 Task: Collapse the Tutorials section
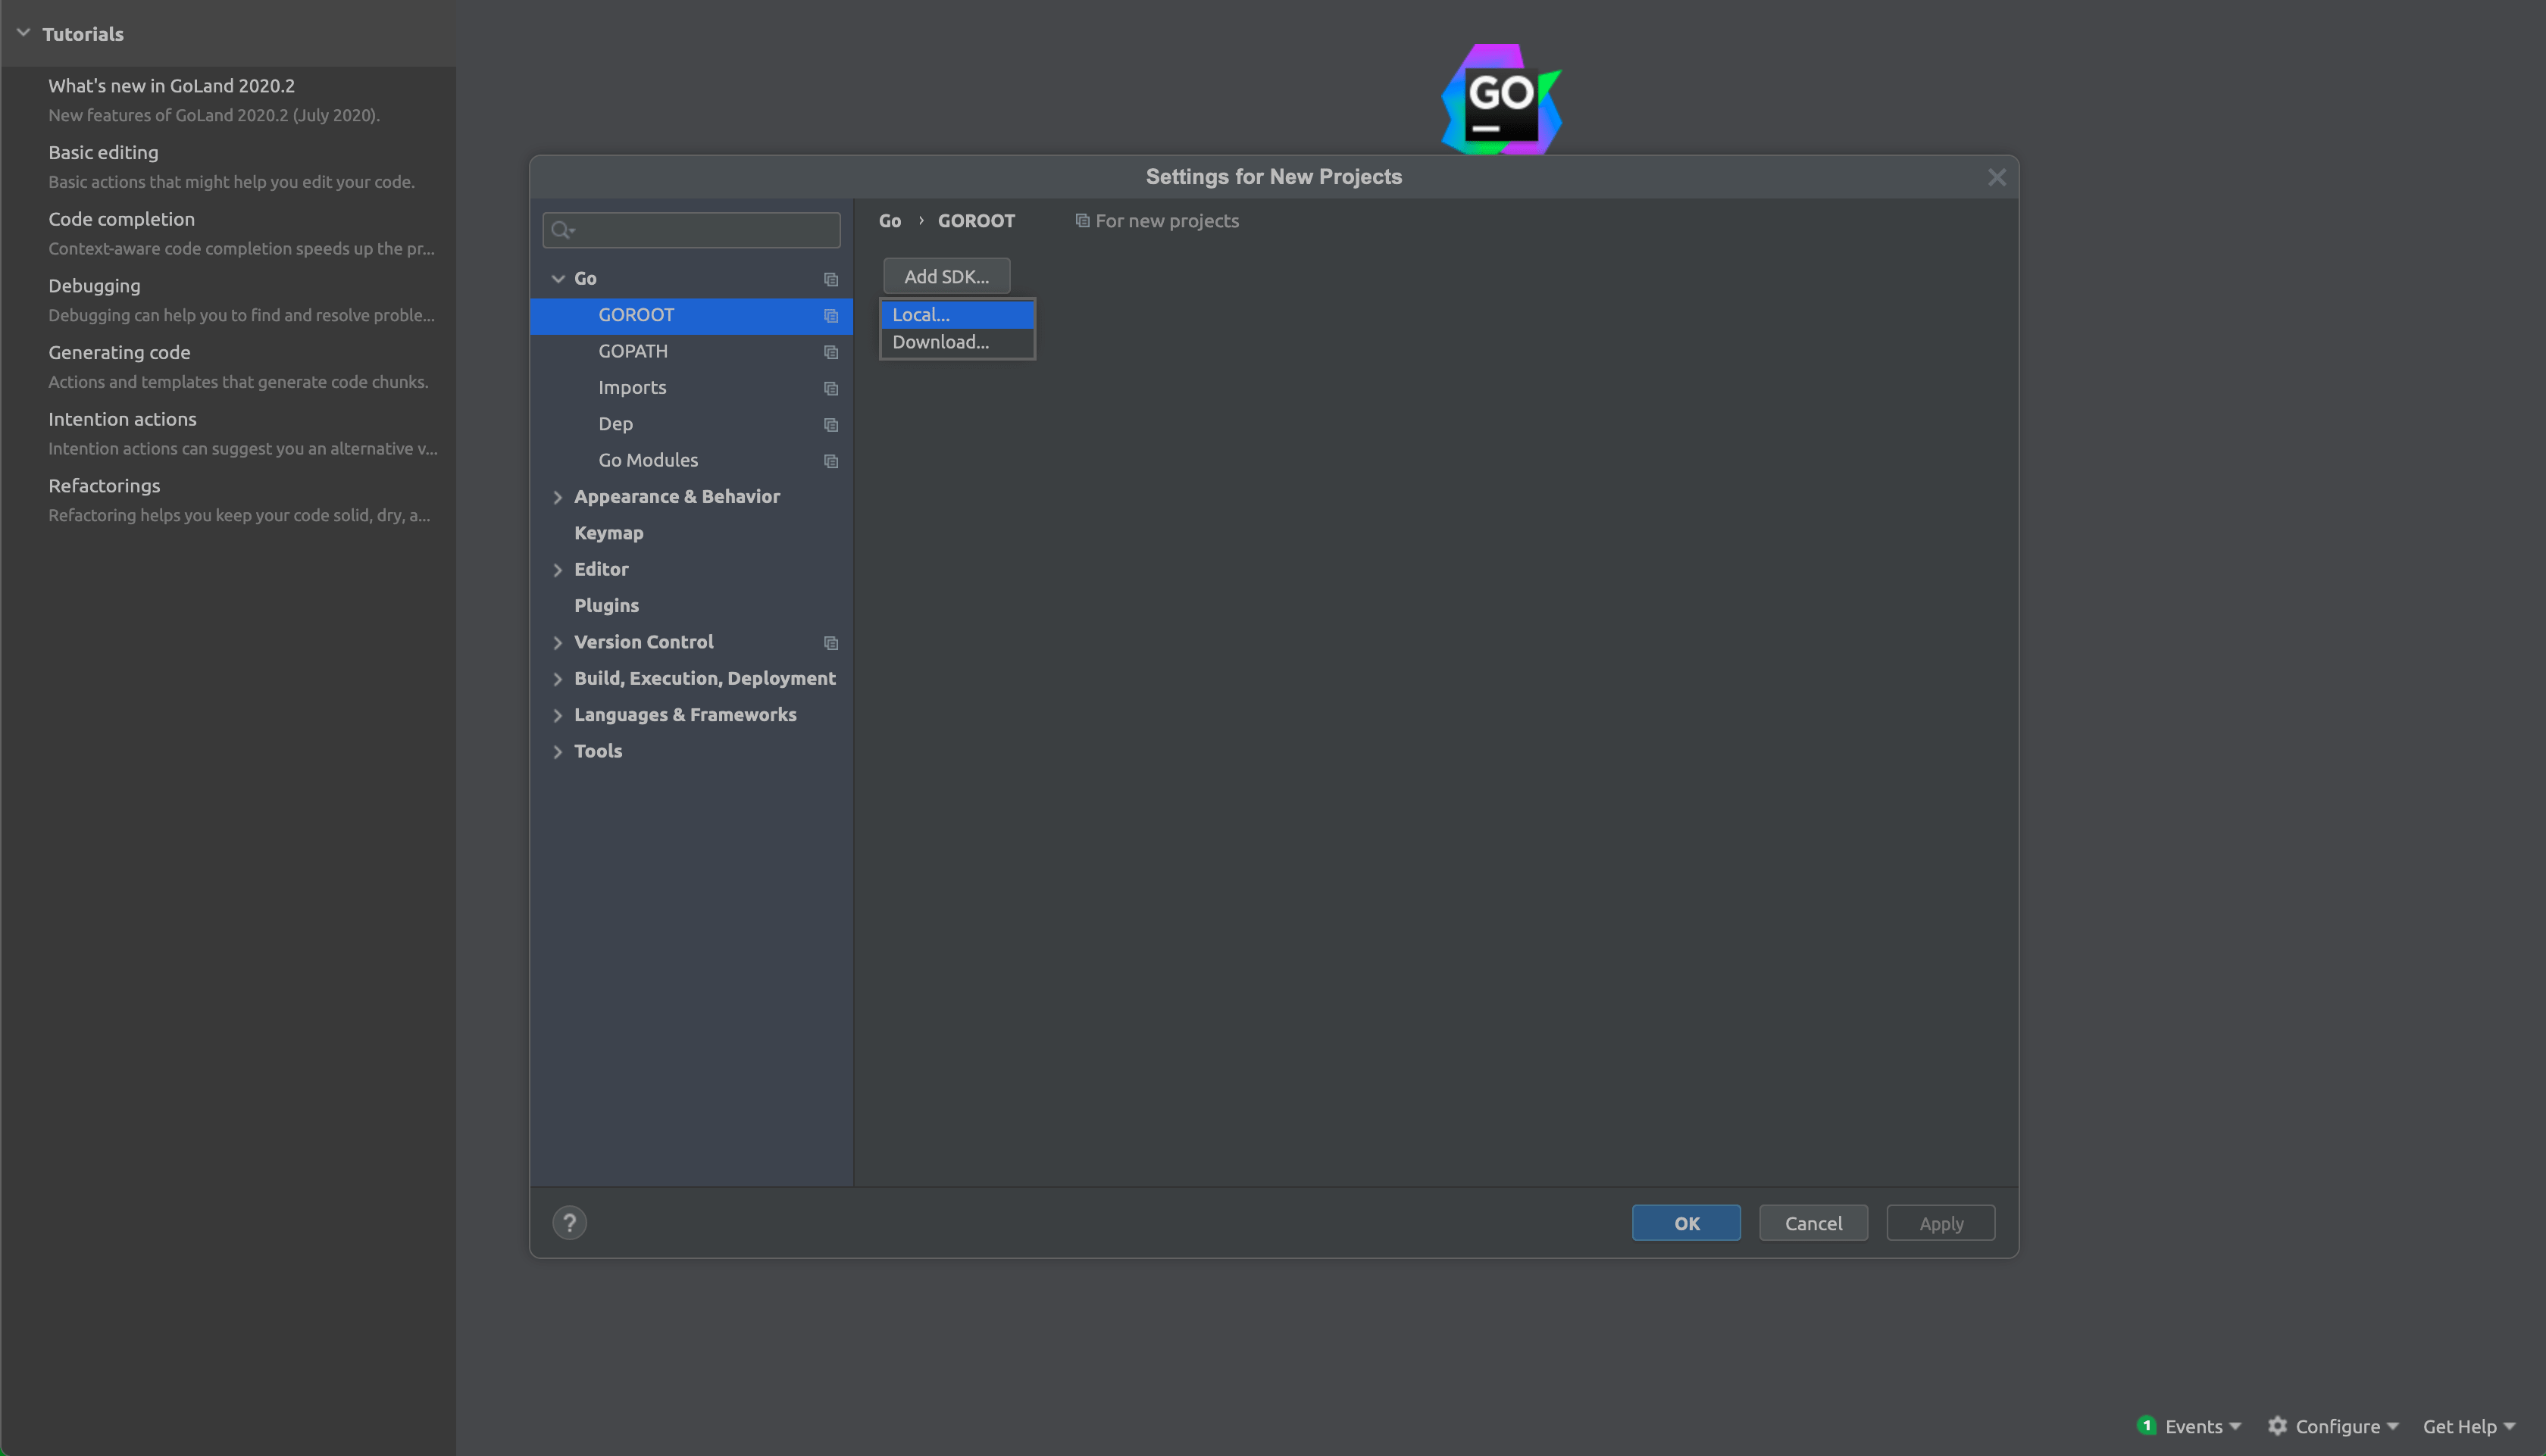pos(23,33)
